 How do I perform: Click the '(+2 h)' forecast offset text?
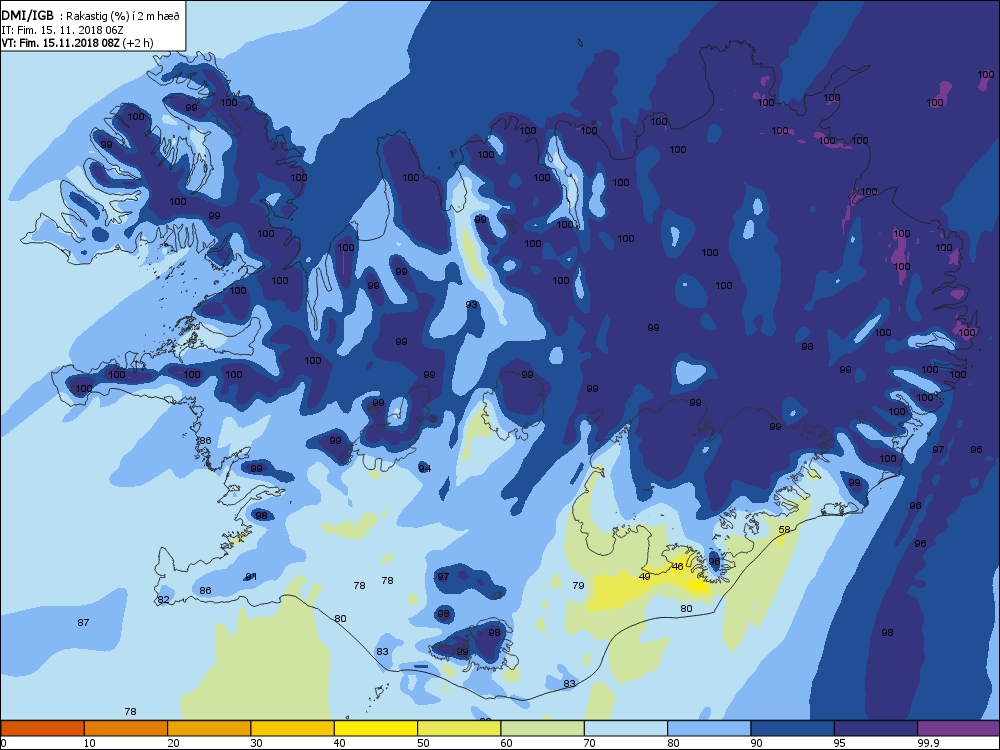138,43
